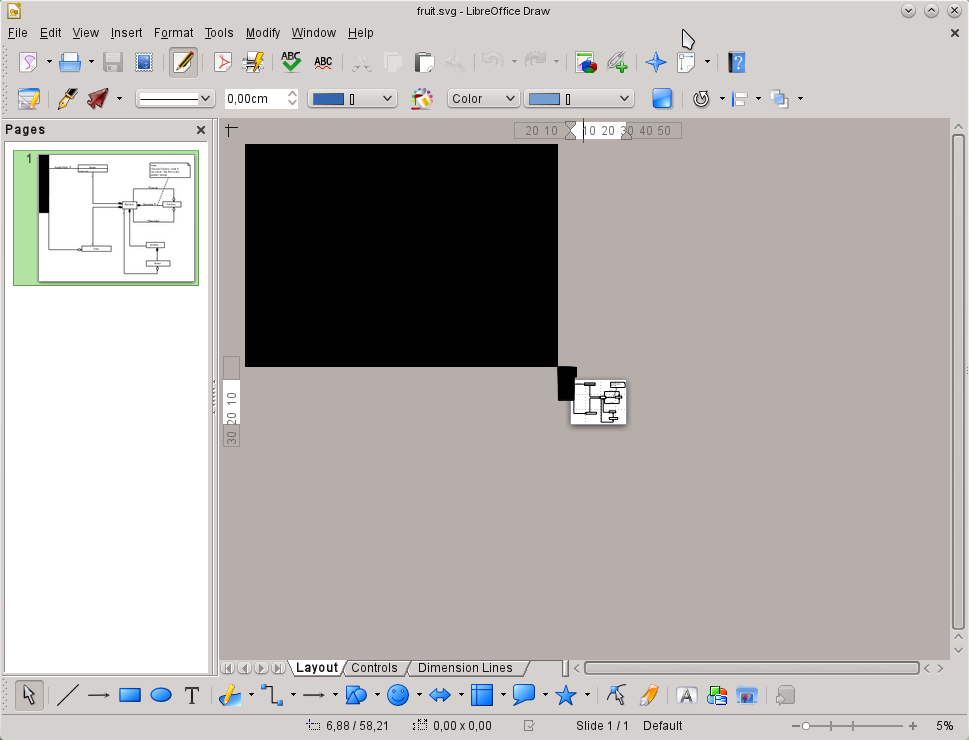The height and width of the screenshot is (740, 969).
Task: Click the Spelling check icon
Action: tap(291, 63)
